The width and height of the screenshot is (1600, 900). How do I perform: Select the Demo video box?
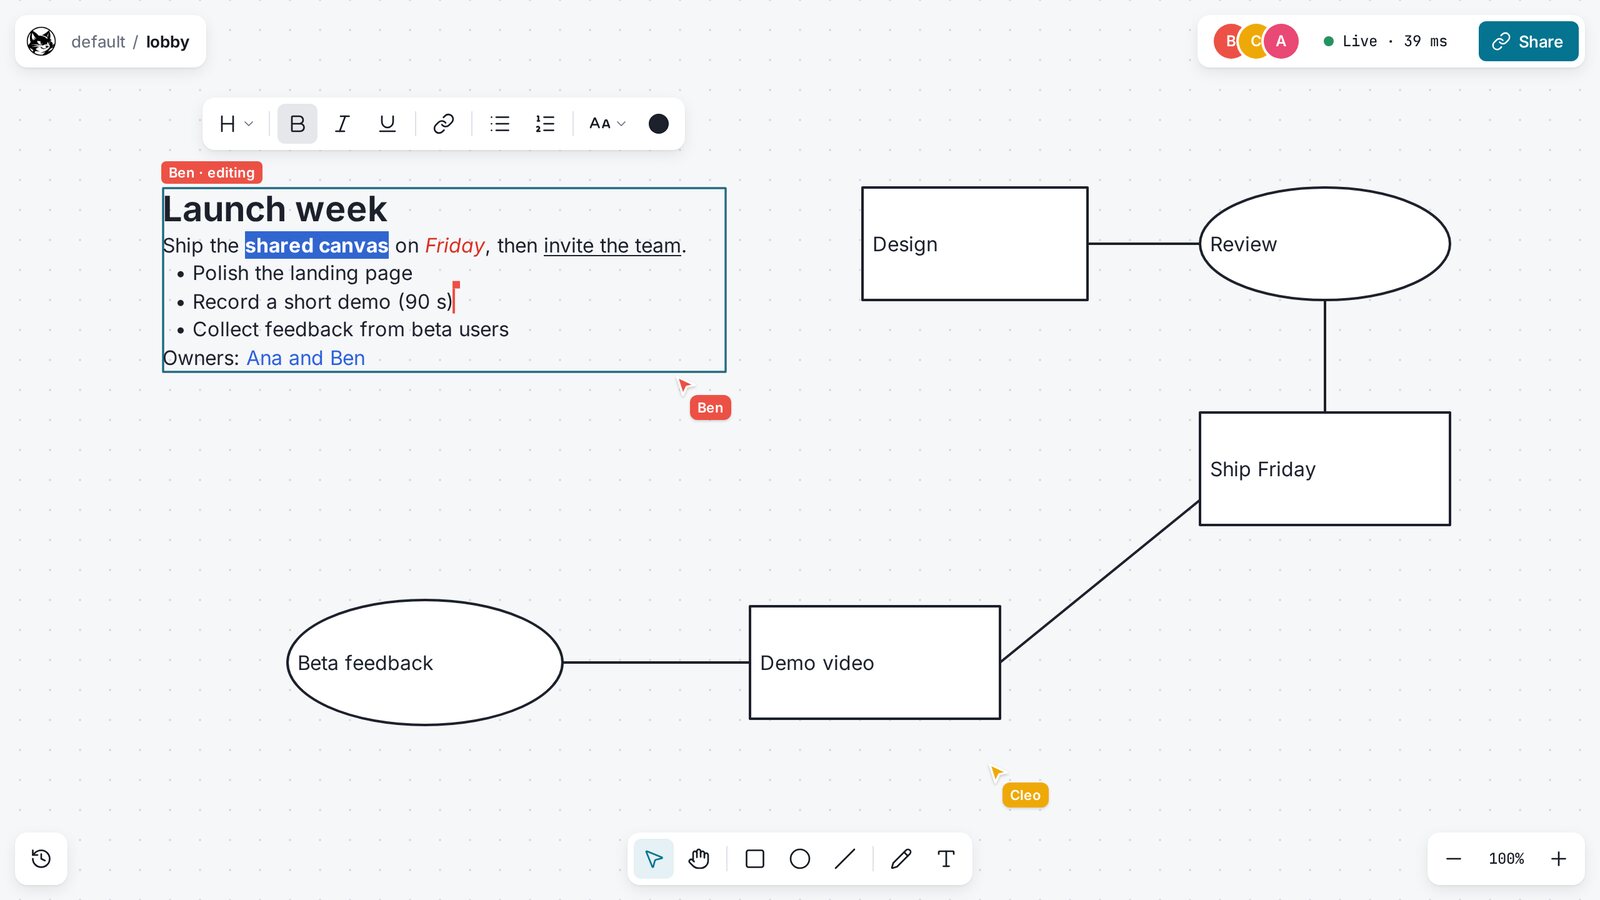point(875,662)
